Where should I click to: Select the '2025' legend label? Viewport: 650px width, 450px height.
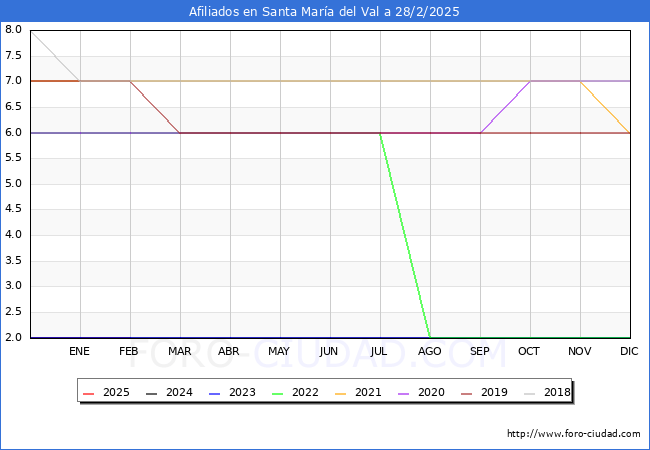click(x=116, y=392)
